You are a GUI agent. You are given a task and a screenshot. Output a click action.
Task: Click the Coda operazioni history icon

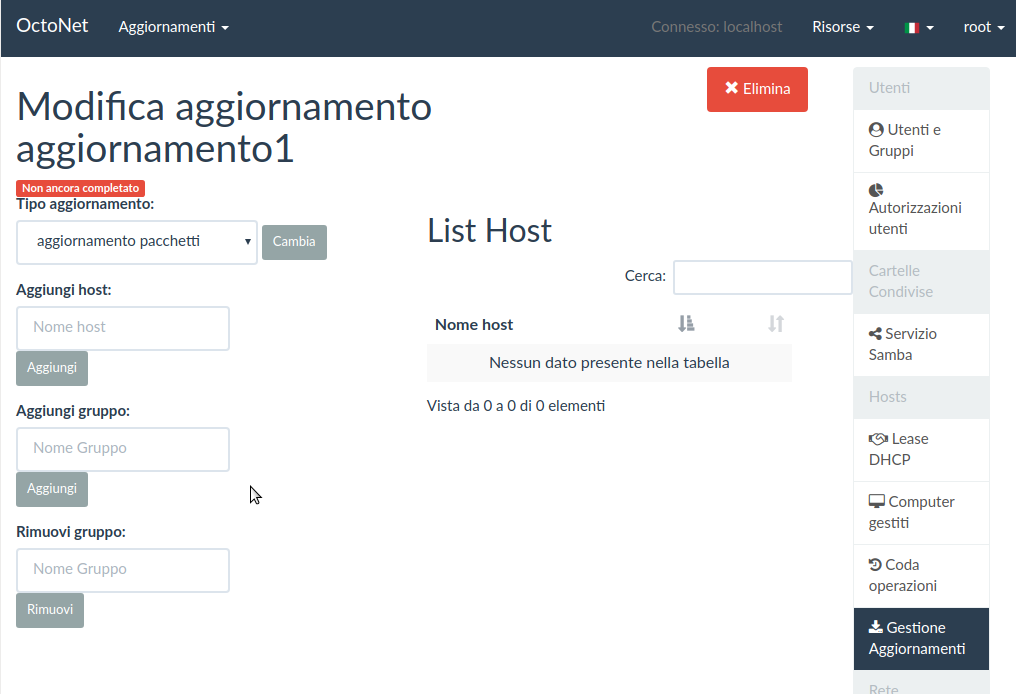(x=875, y=564)
